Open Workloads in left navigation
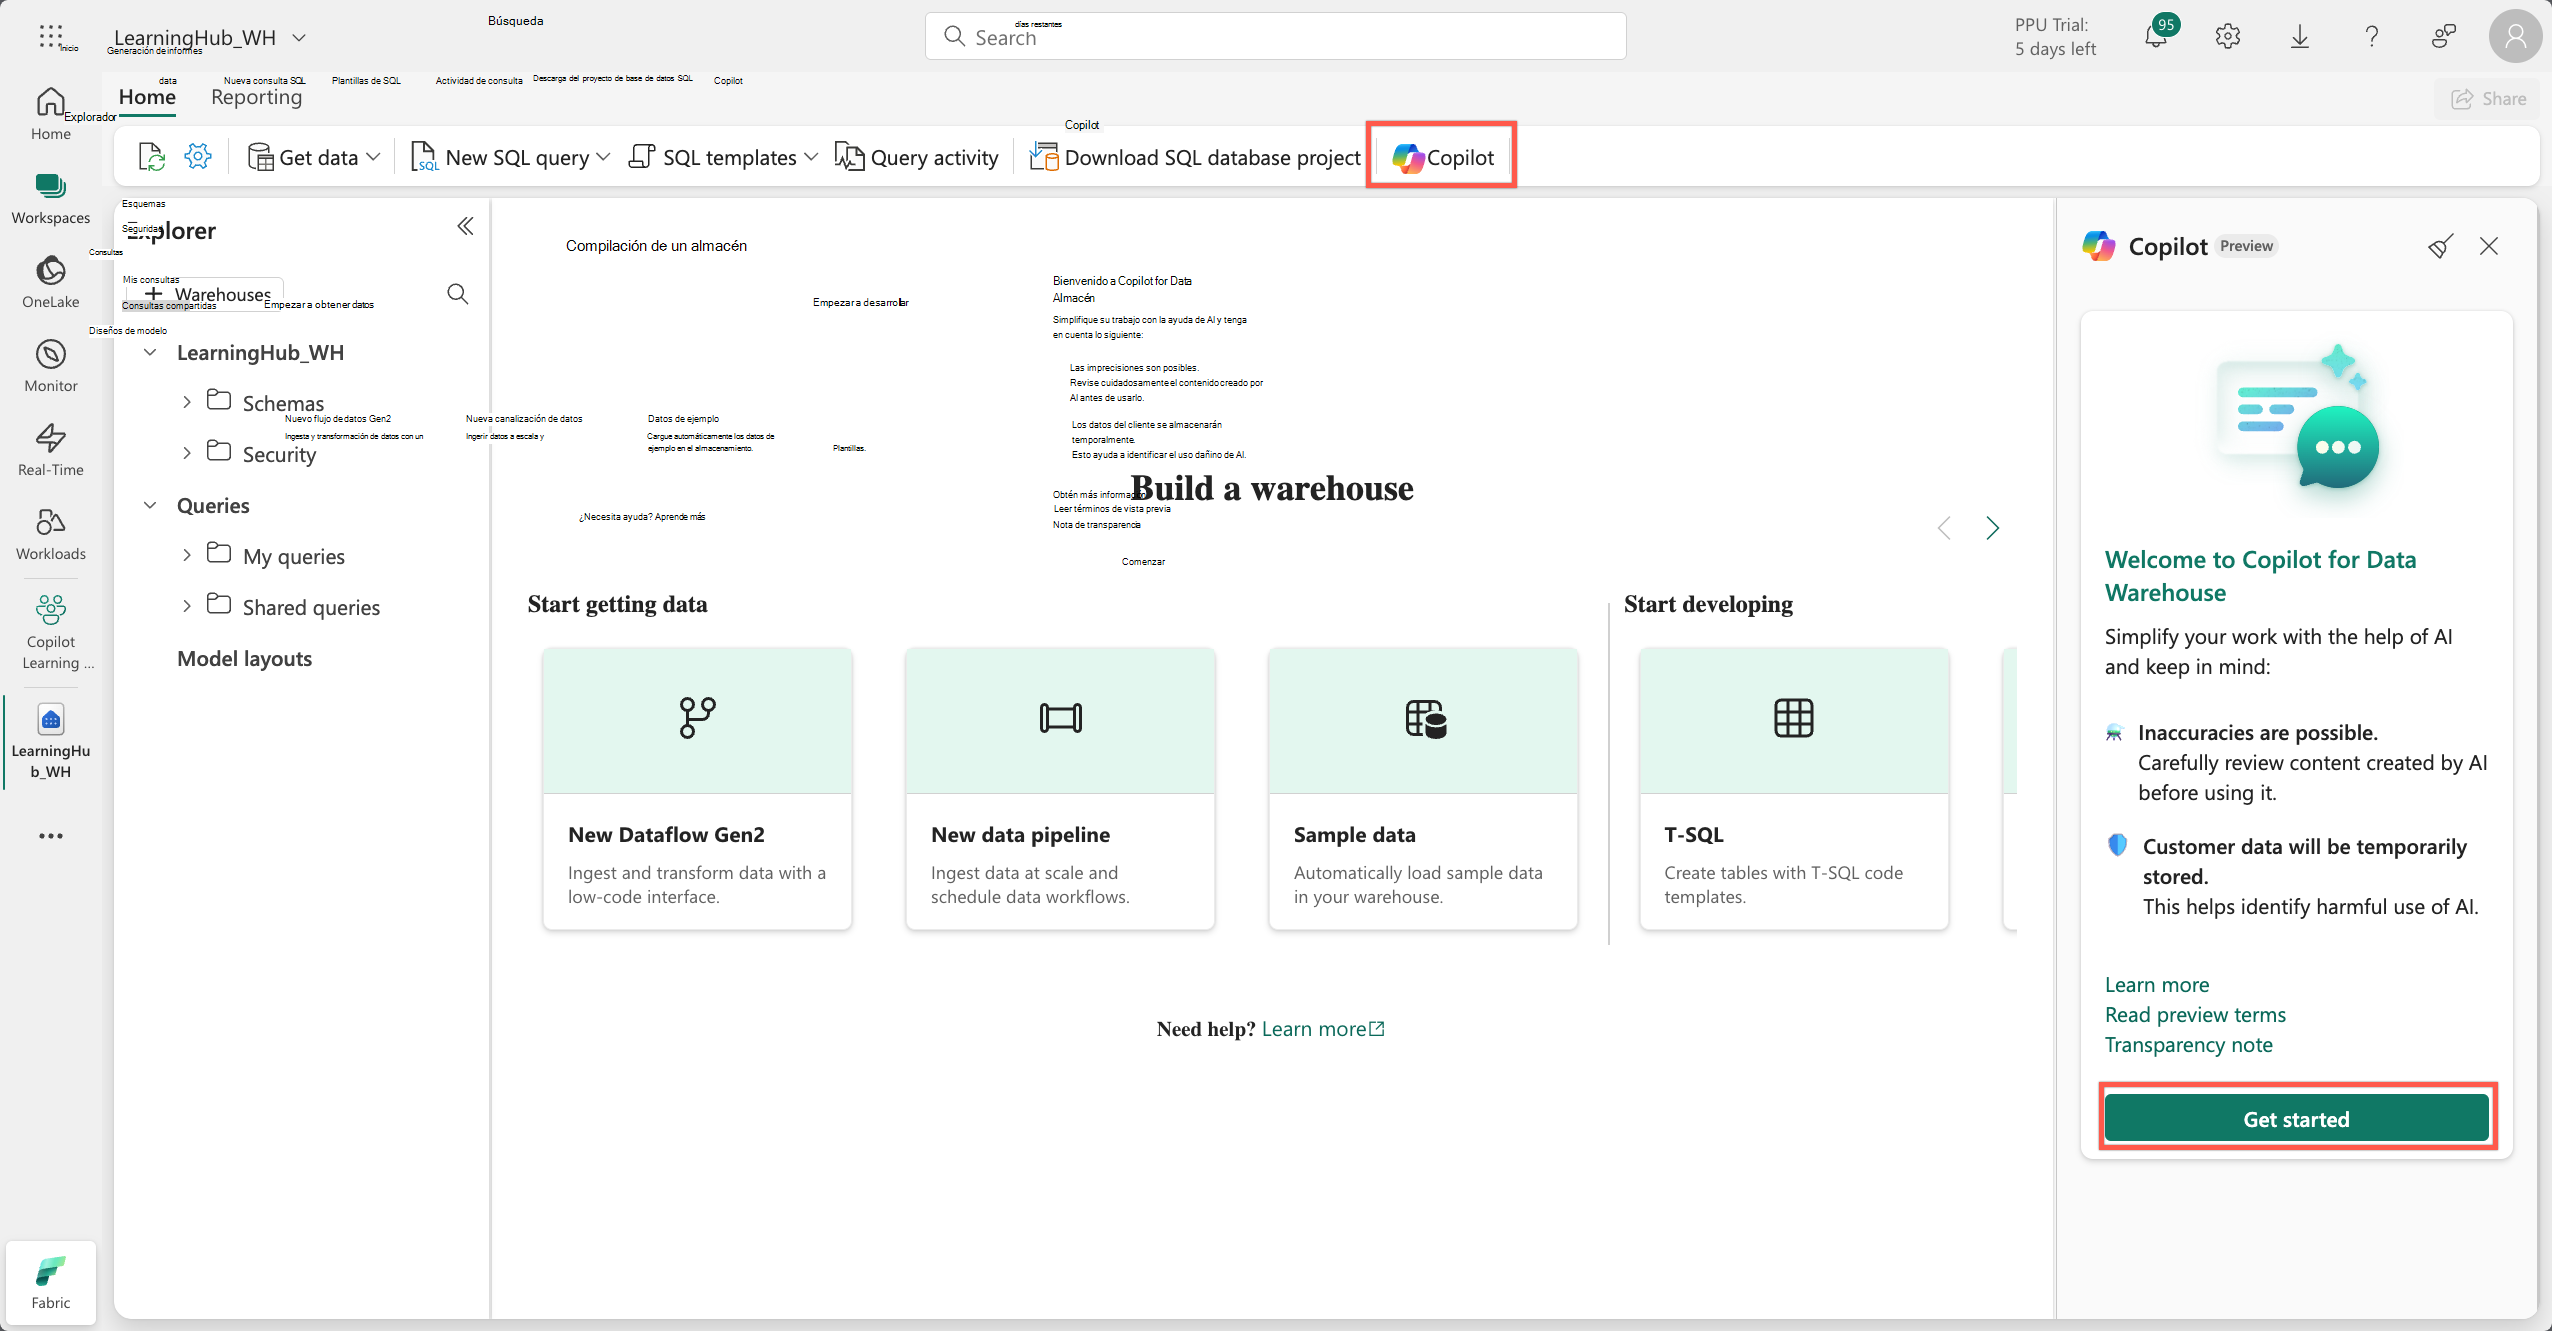 point(51,534)
